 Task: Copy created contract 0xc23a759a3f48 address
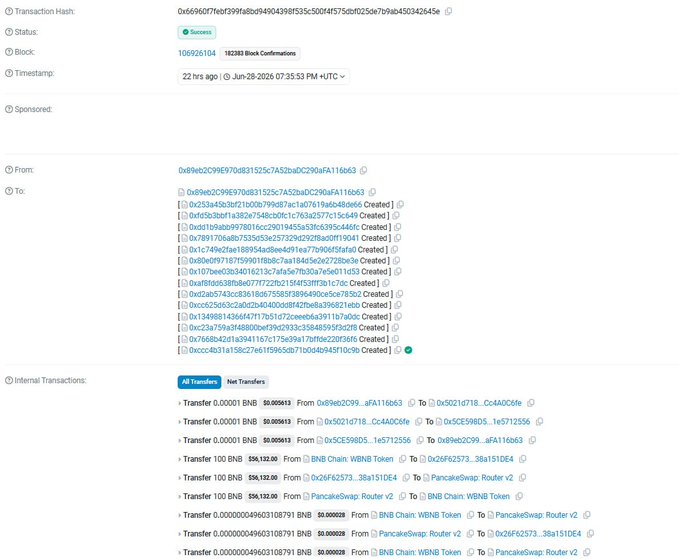tap(395, 328)
